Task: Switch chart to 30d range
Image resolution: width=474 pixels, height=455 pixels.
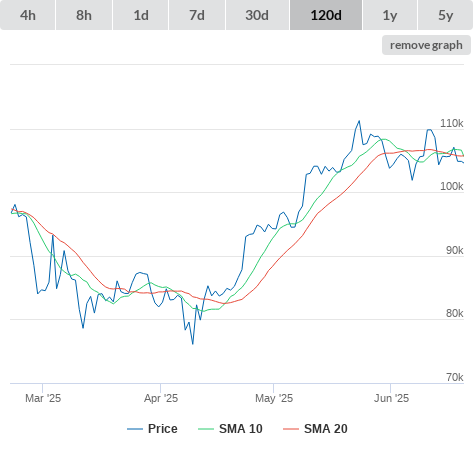Action: [257, 15]
